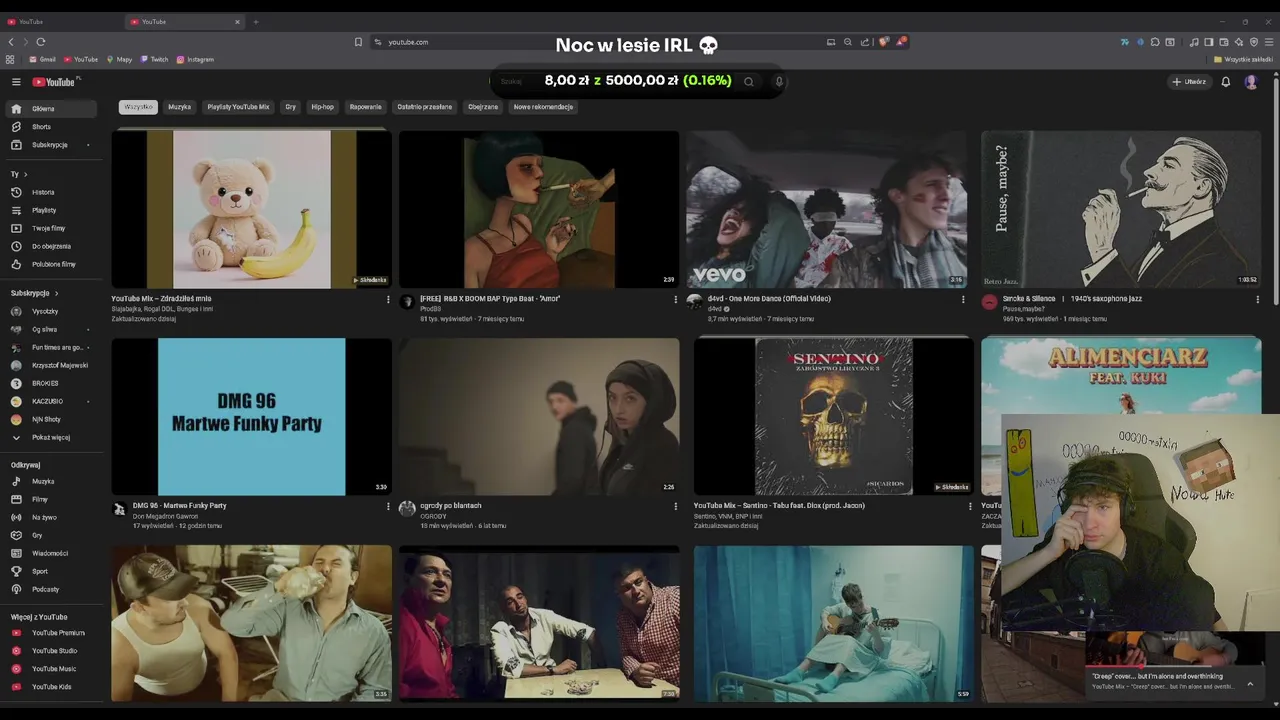Select Playlisty YouTube Mix chip
1280x720 pixels.
tap(238, 107)
